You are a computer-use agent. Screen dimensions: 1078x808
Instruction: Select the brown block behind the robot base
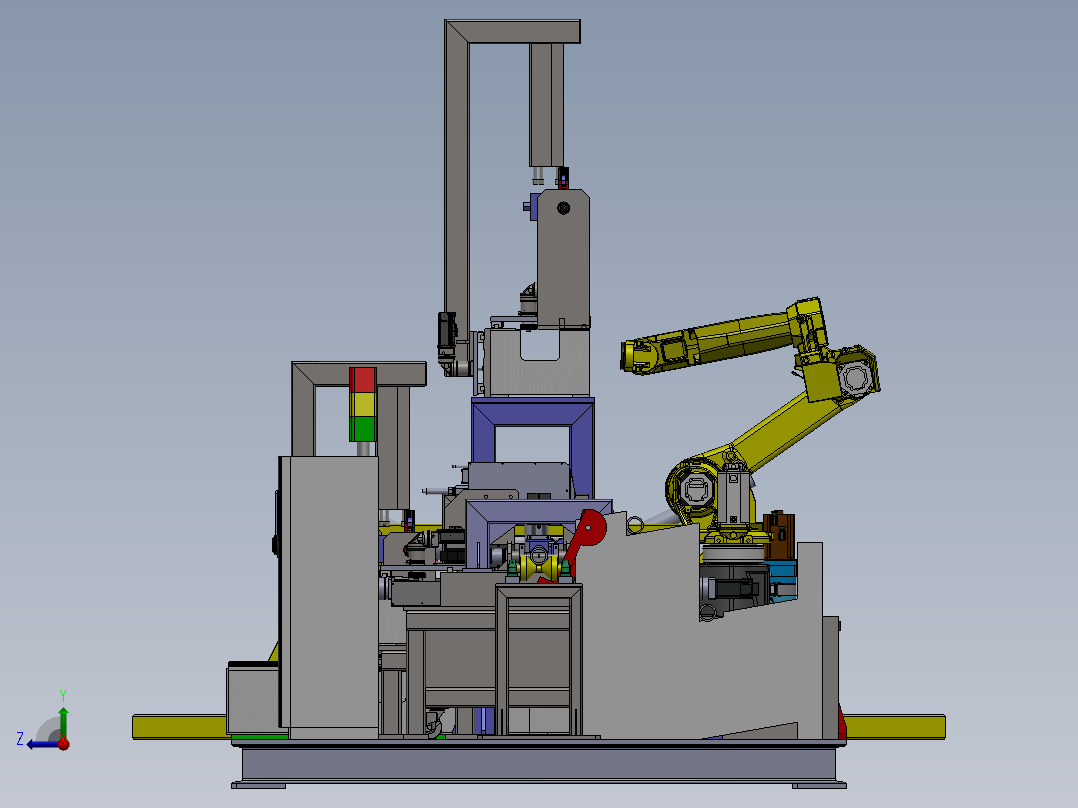point(779,535)
